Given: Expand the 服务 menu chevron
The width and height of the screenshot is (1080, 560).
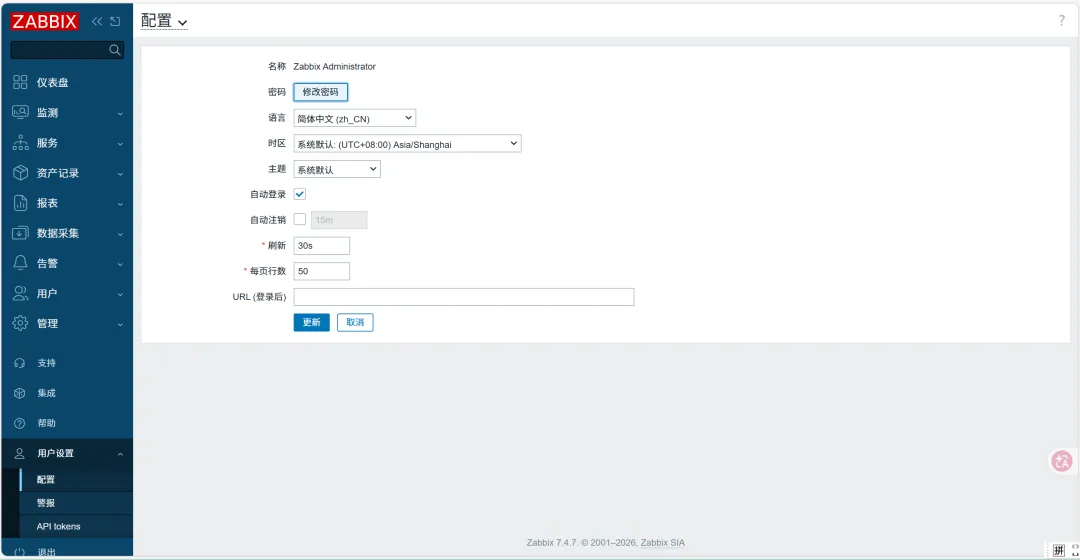Looking at the screenshot, I should click(120, 144).
